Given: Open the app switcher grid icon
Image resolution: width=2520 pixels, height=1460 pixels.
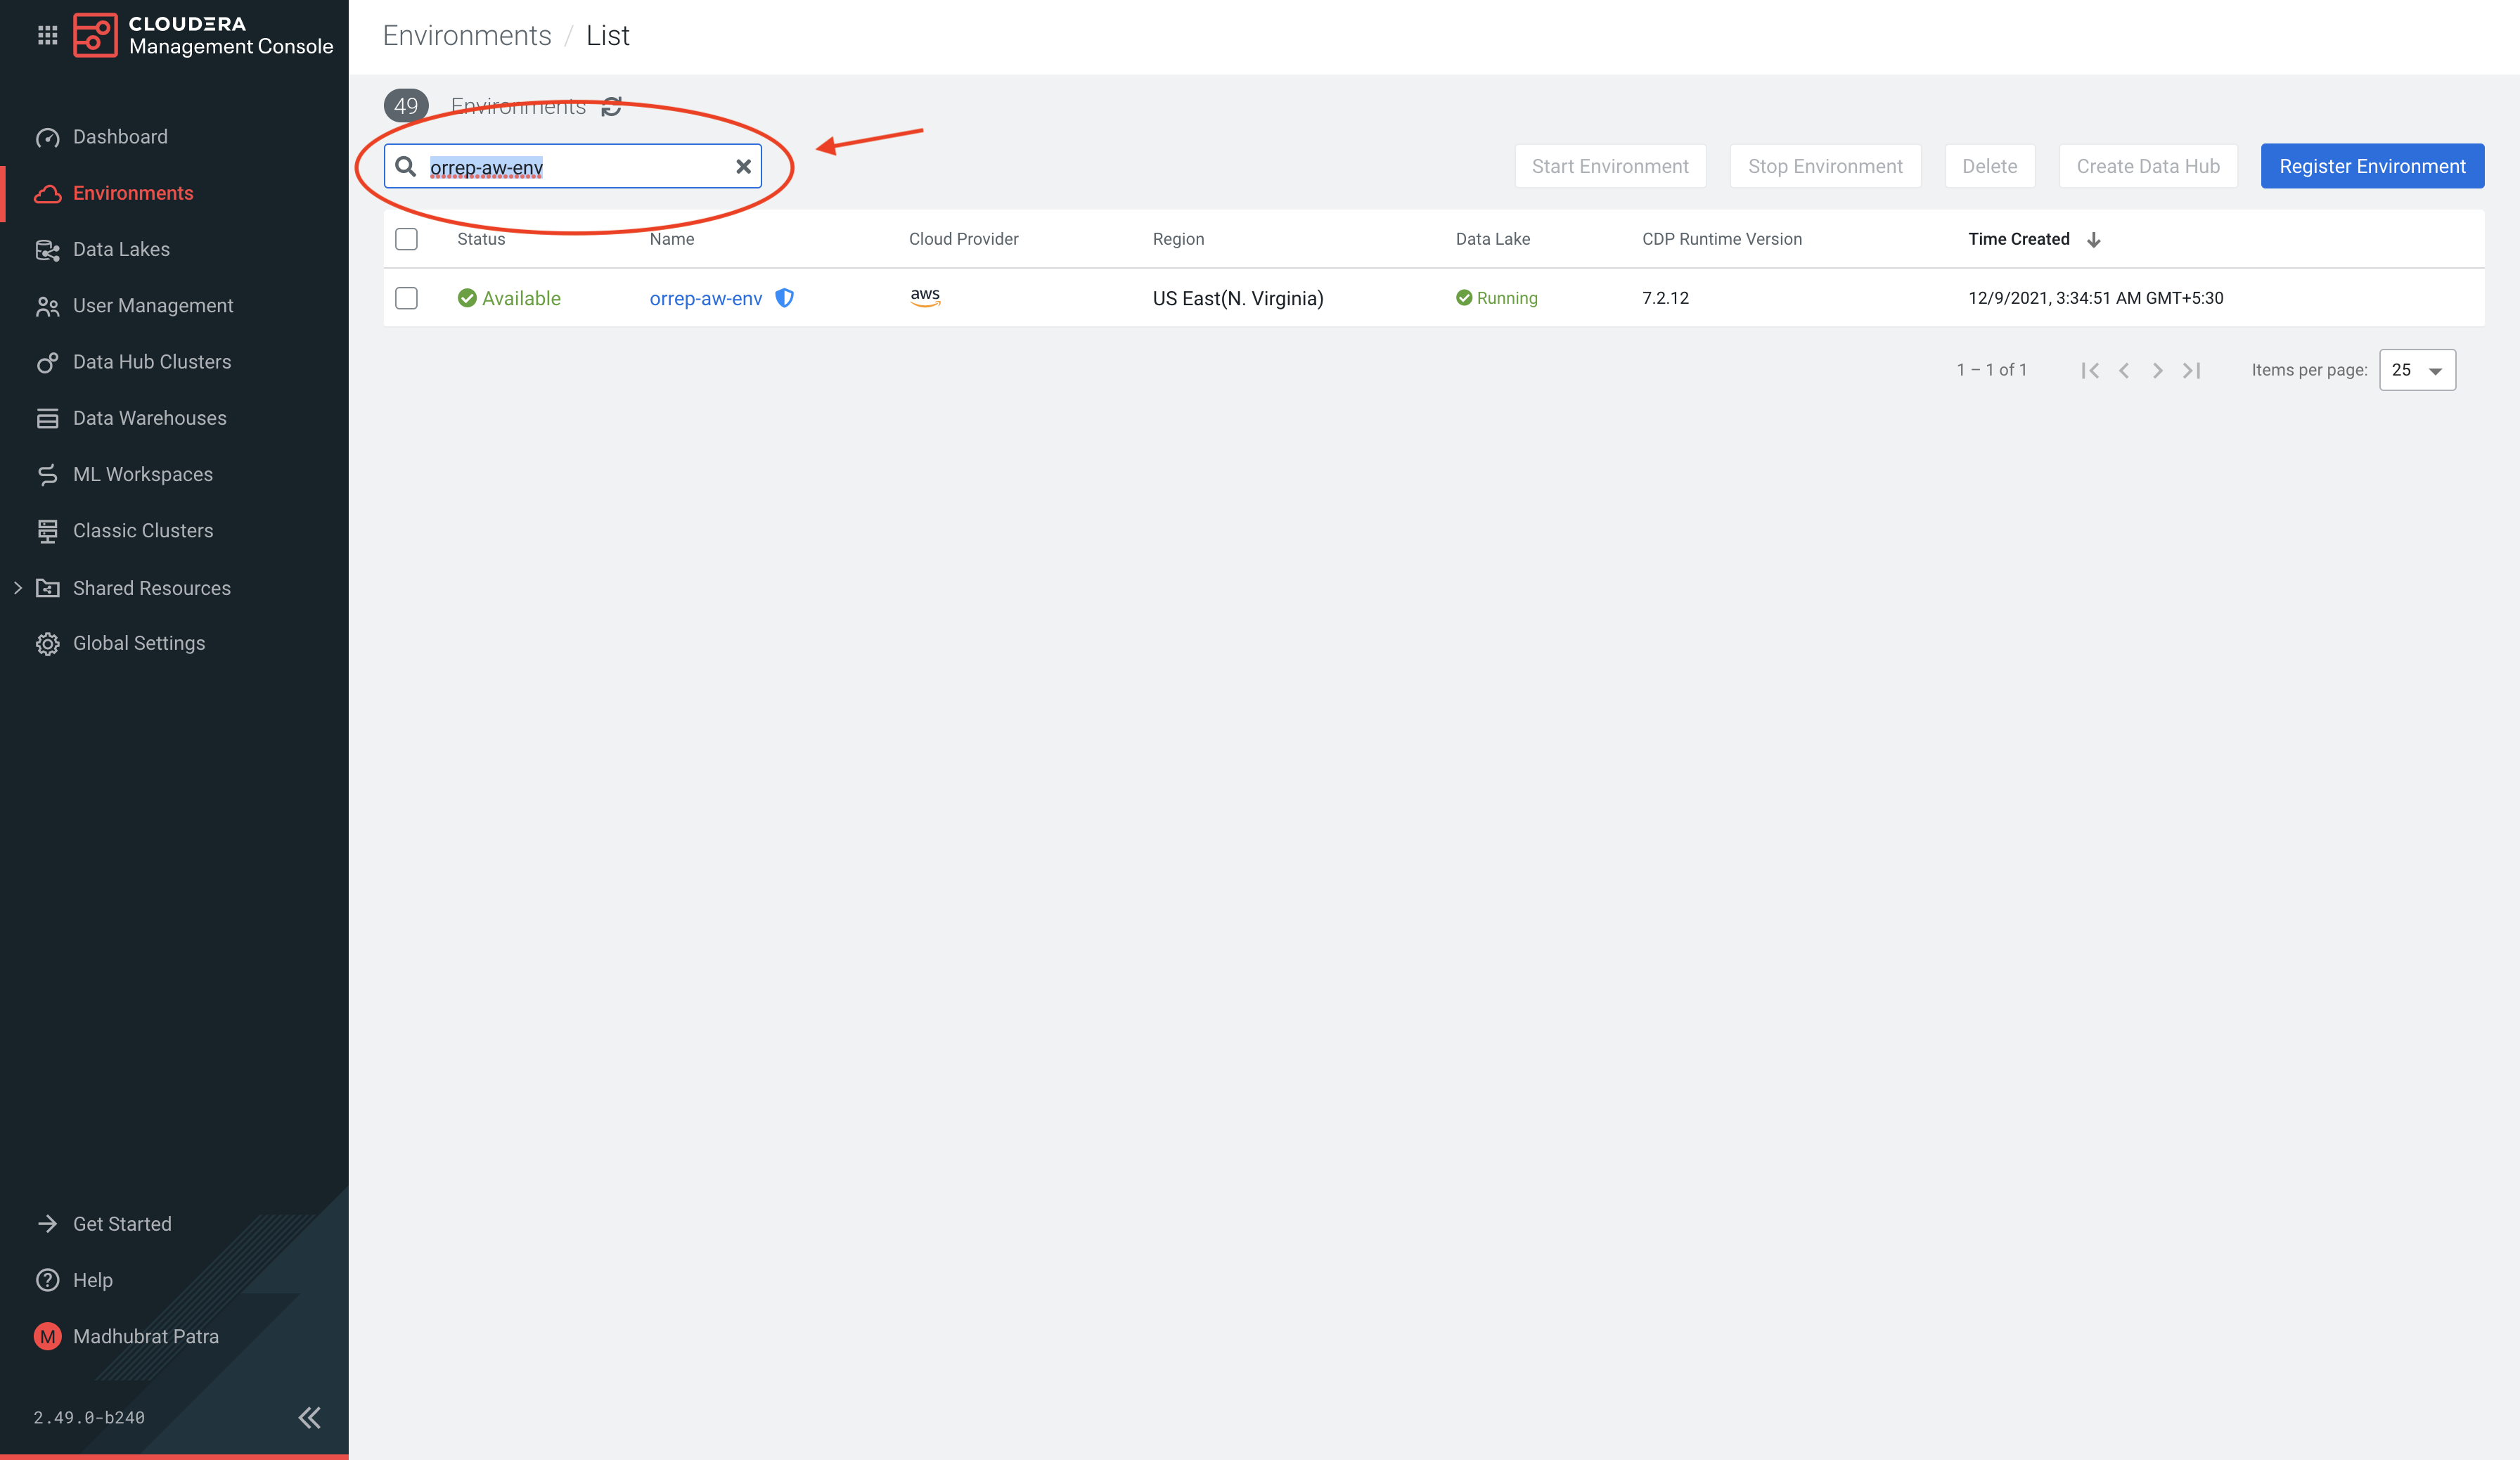Looking at the screenshot, I should tap(47, 36).
